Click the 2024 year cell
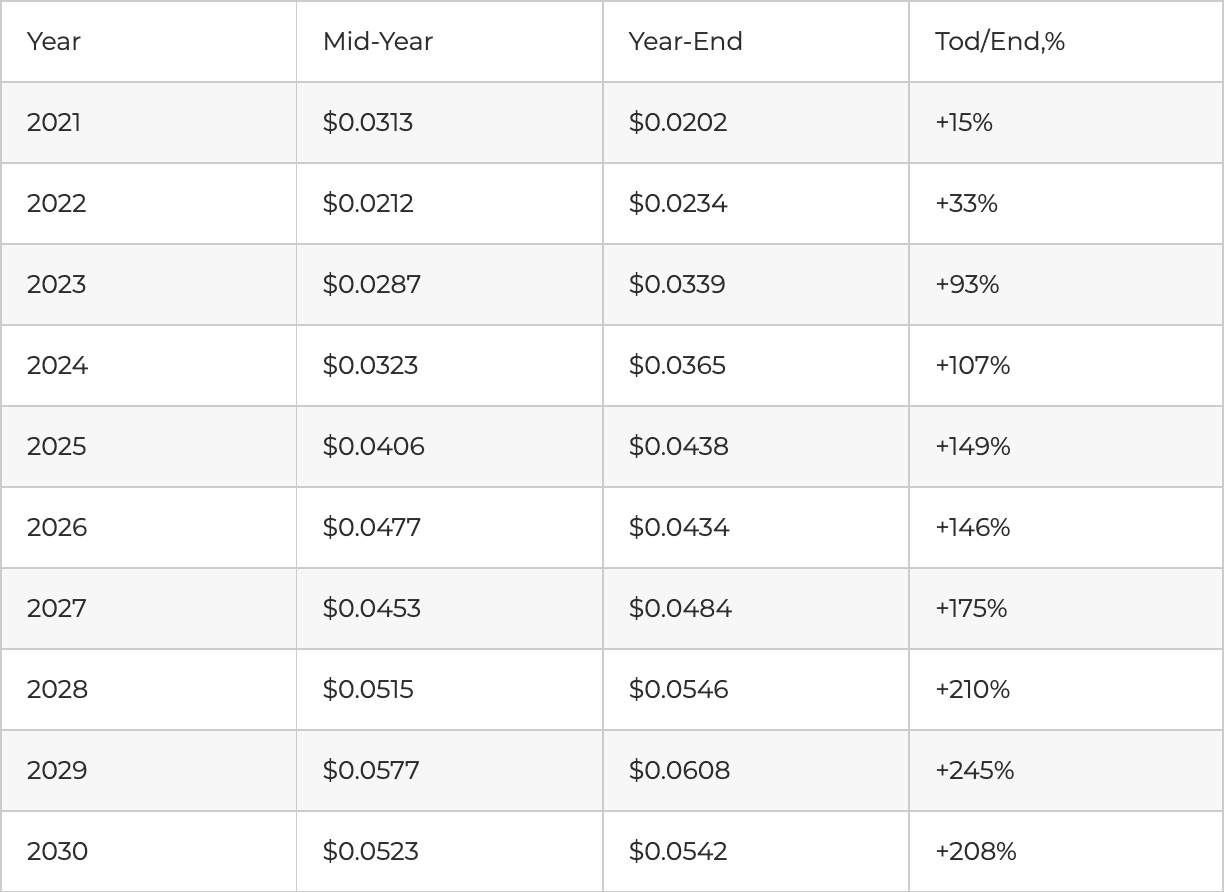This screenshot has width=1224, height=892. (x=57, y=366)
